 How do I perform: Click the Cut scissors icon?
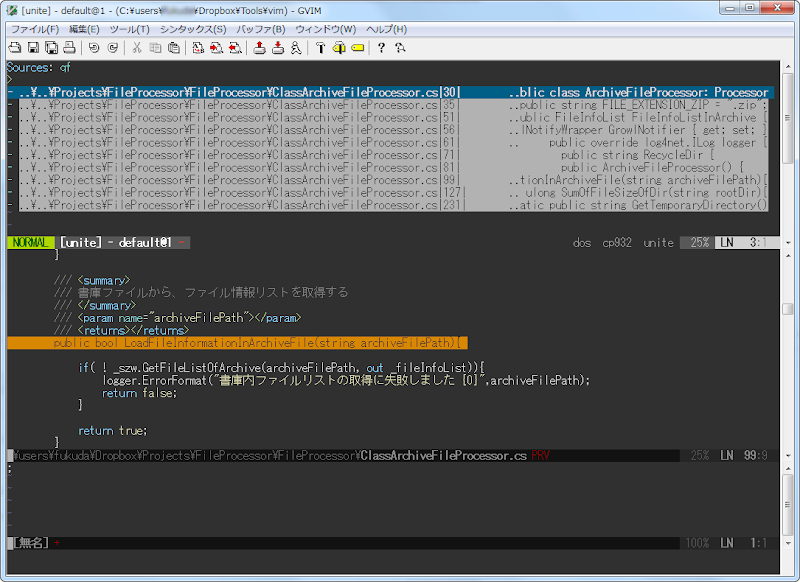coord(137,48)
